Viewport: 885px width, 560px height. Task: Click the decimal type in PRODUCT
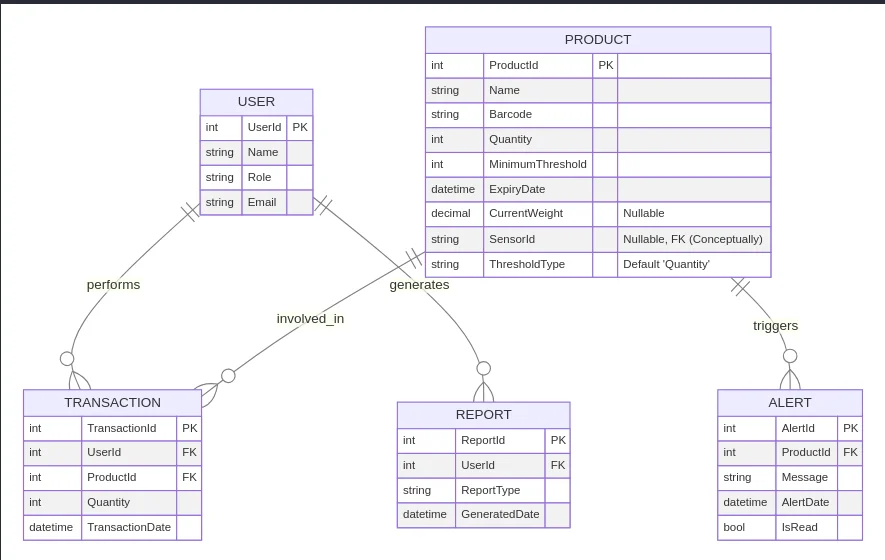click(450, 213)
